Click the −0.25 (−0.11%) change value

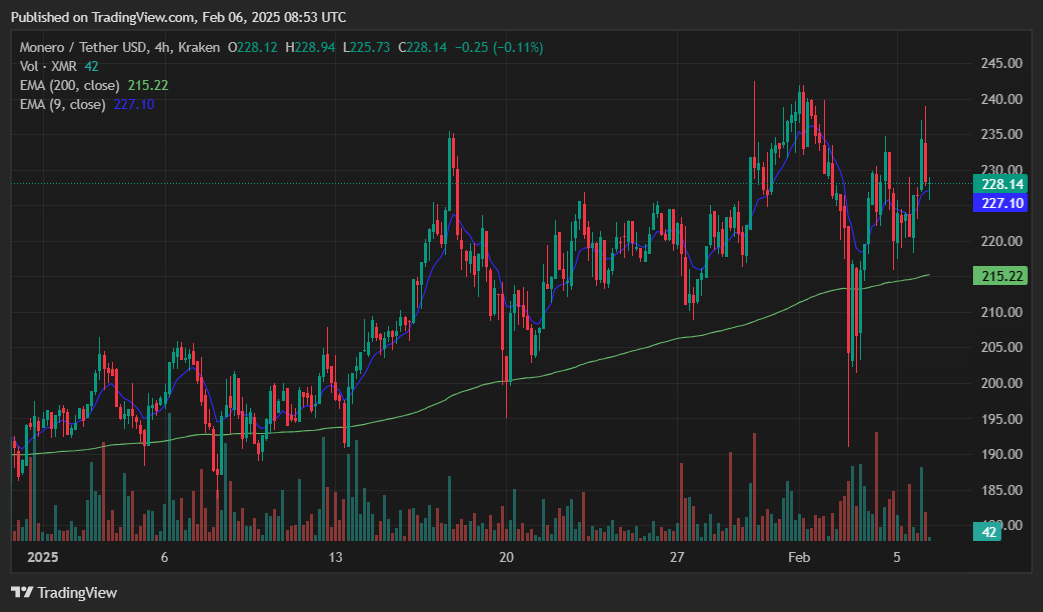coord(501,47)
